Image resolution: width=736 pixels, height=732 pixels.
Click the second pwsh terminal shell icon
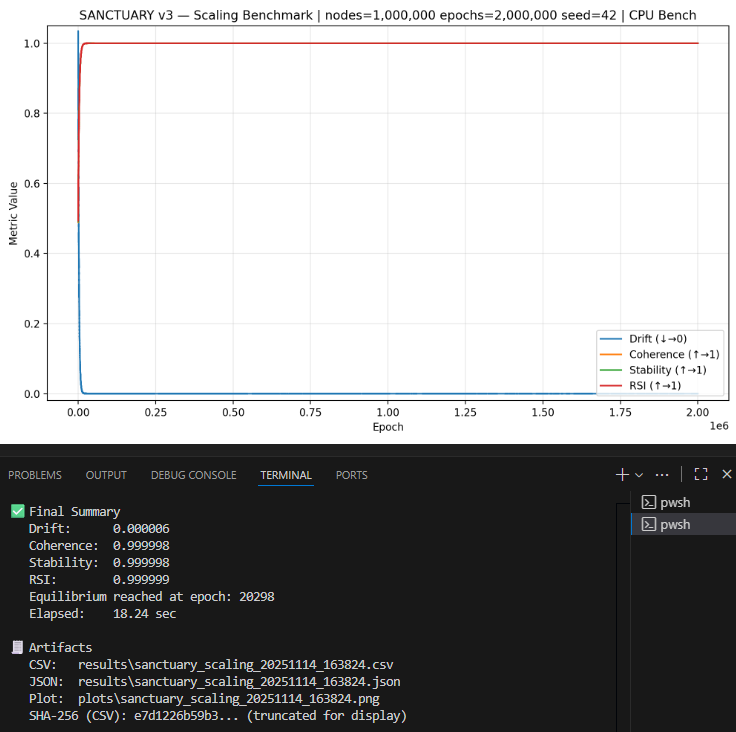[x=649, y=524]
